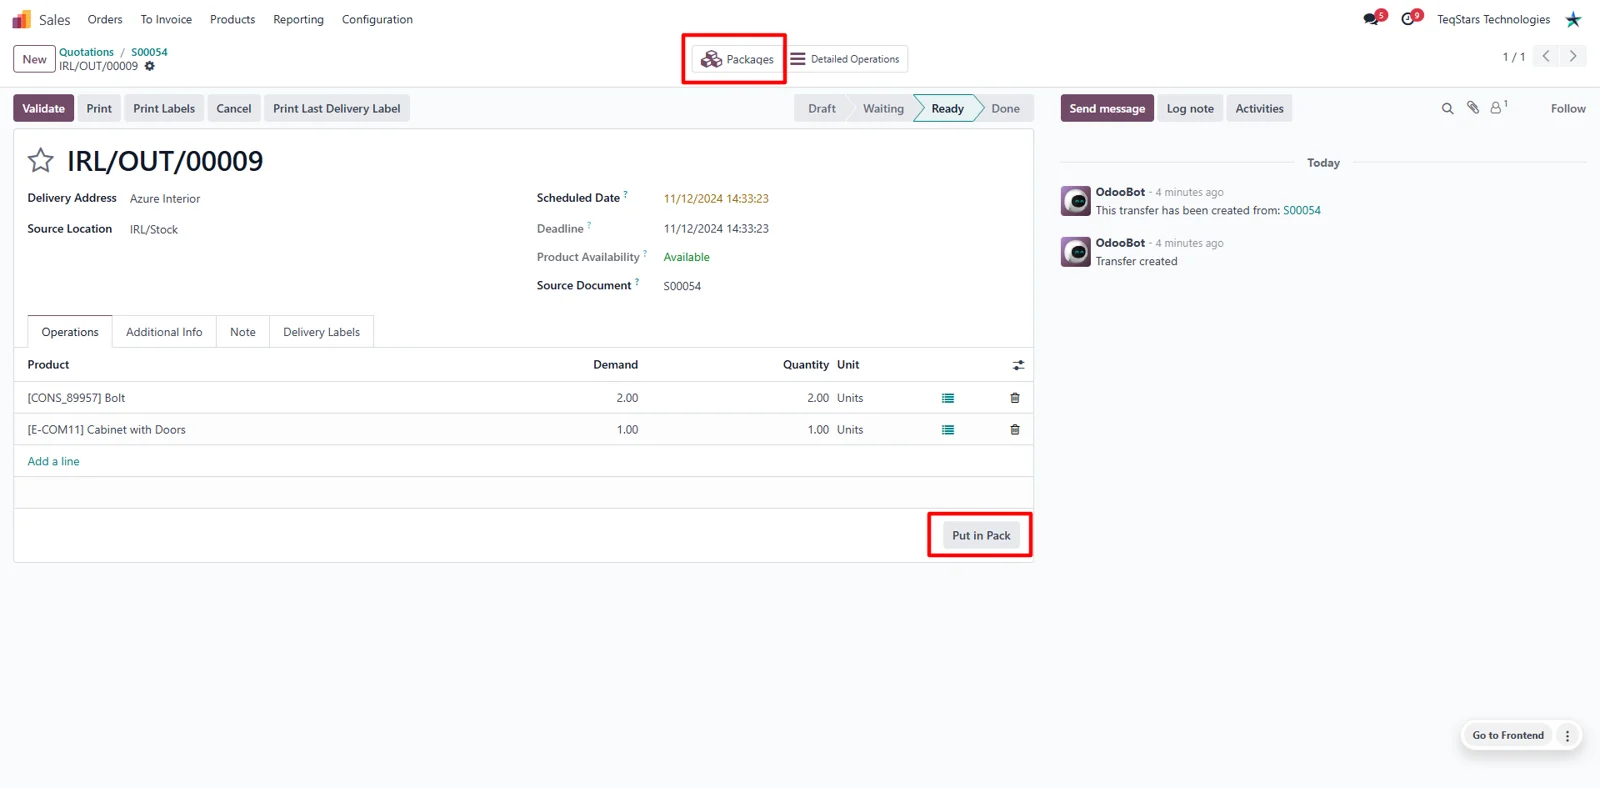
Task: Click the Print Labels button
Action: pyautogui.click(x=164, y=108)
